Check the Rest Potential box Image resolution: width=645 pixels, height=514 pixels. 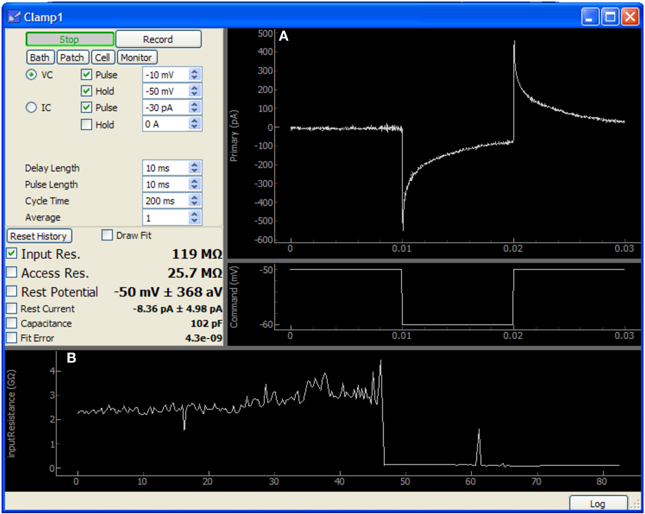pos(12,292)
